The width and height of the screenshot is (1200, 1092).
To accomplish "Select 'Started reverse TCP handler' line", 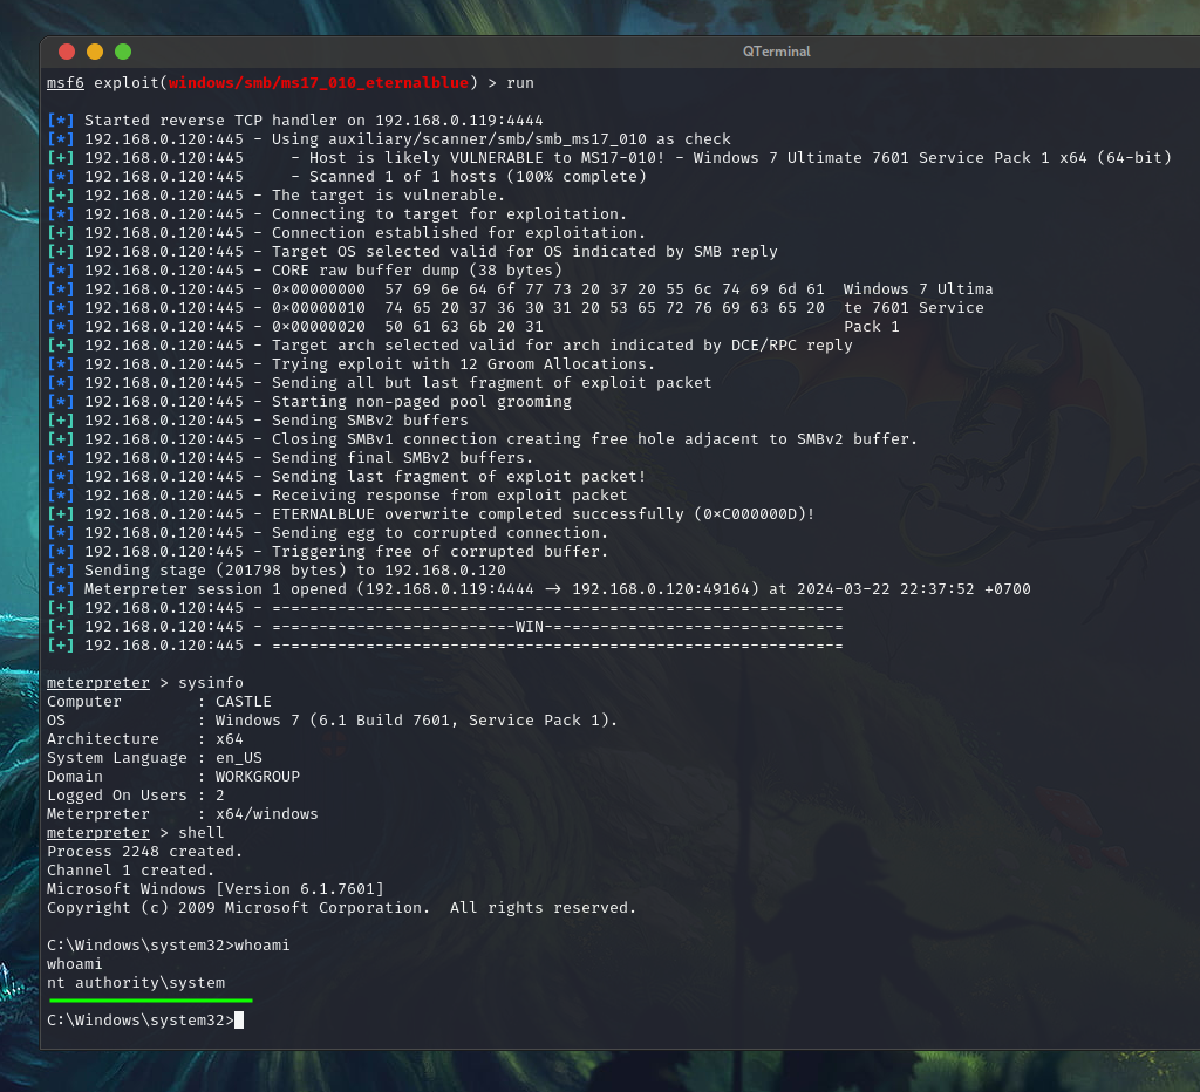I will click(295, 120).
